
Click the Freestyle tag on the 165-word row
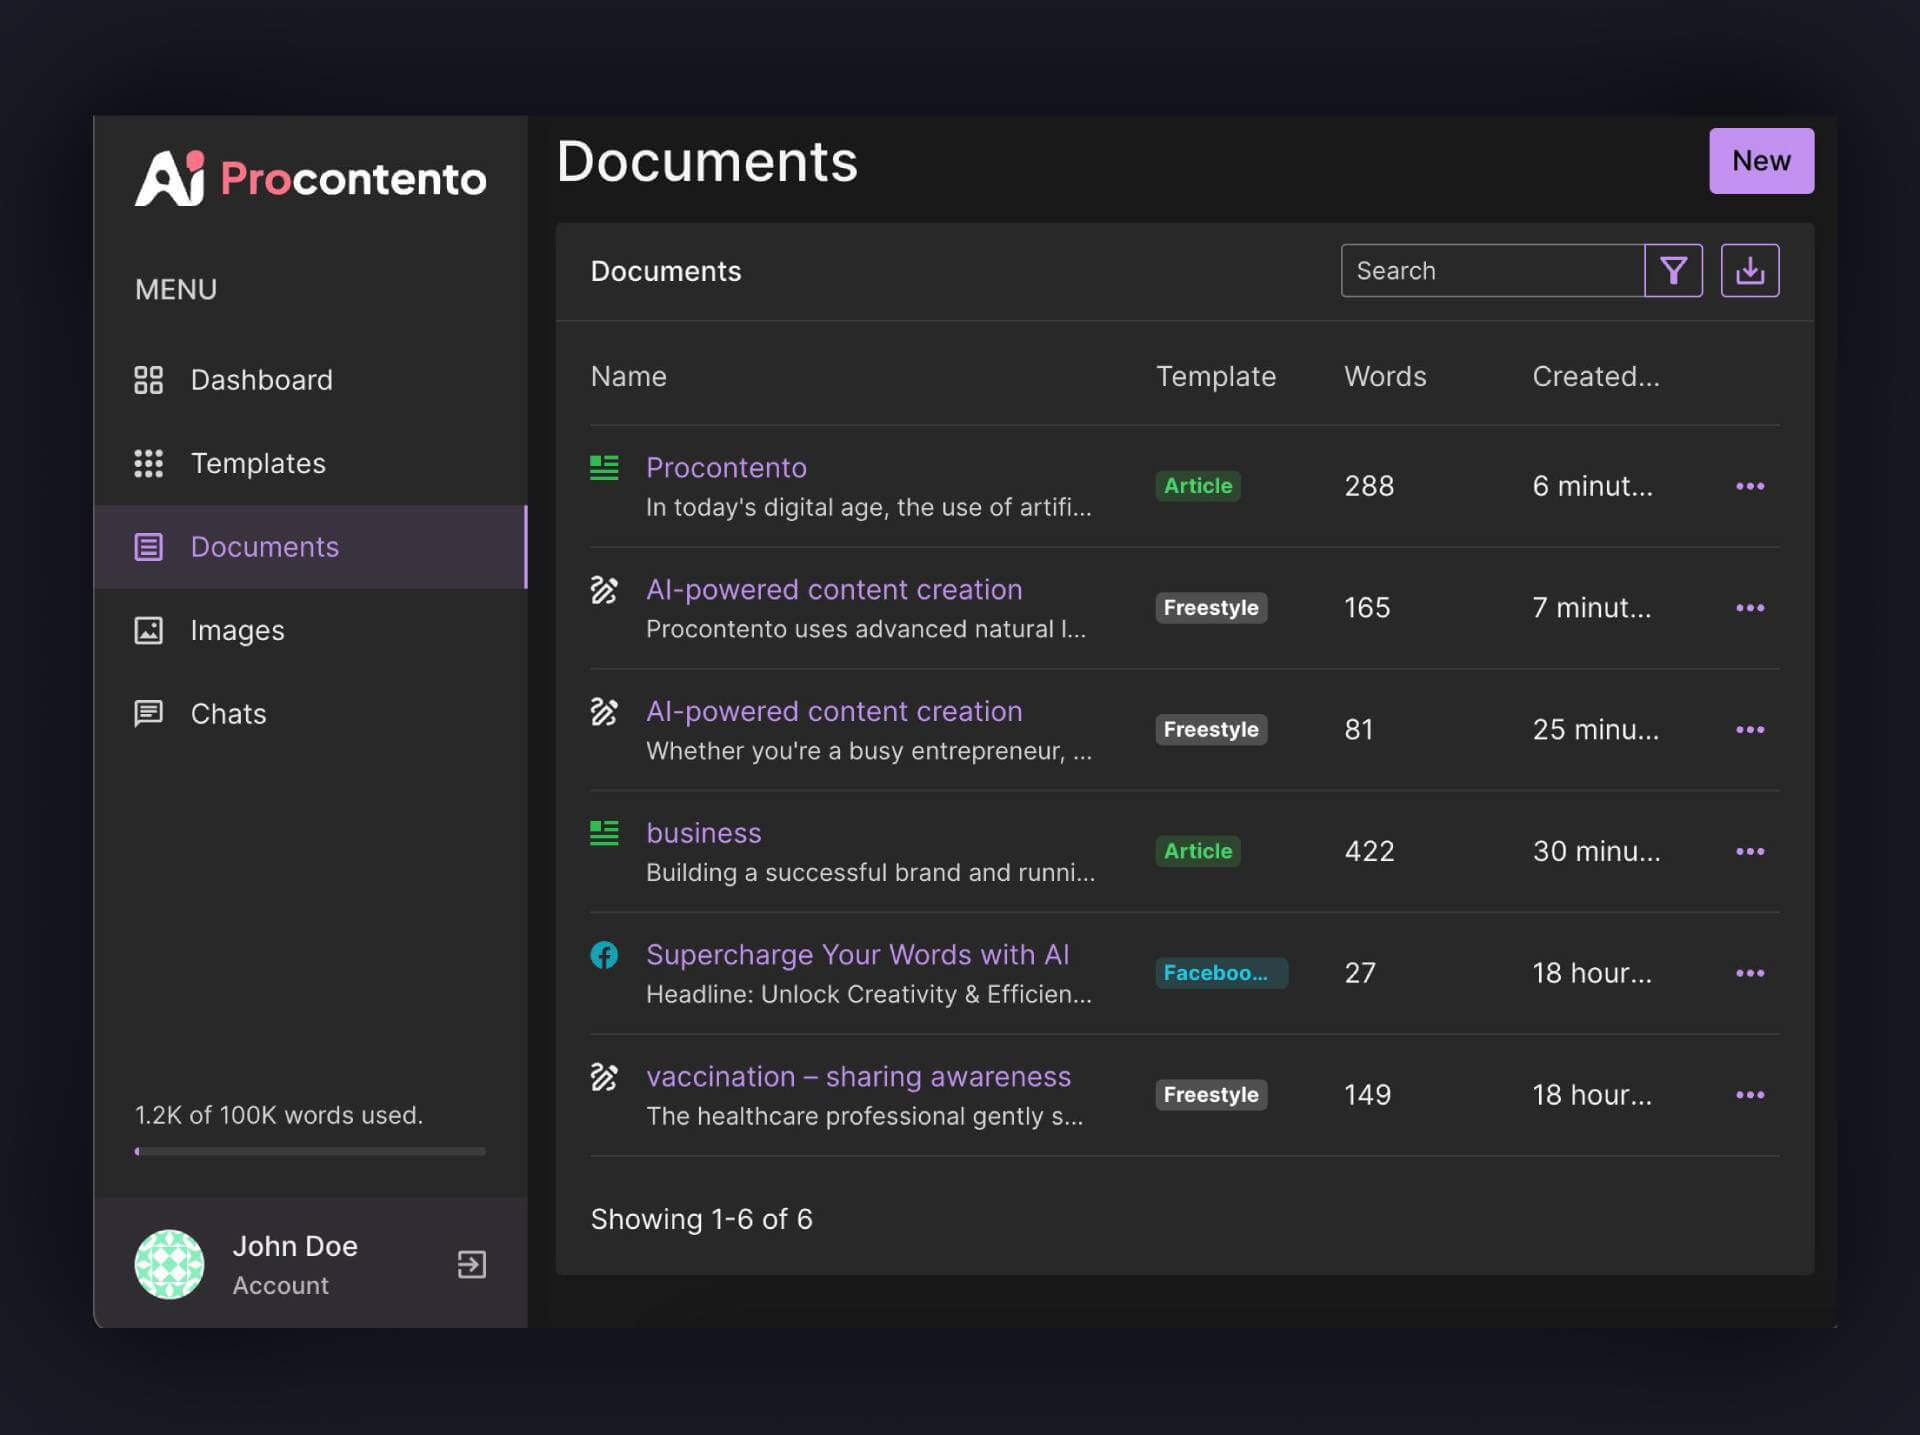pos(1211,608)
